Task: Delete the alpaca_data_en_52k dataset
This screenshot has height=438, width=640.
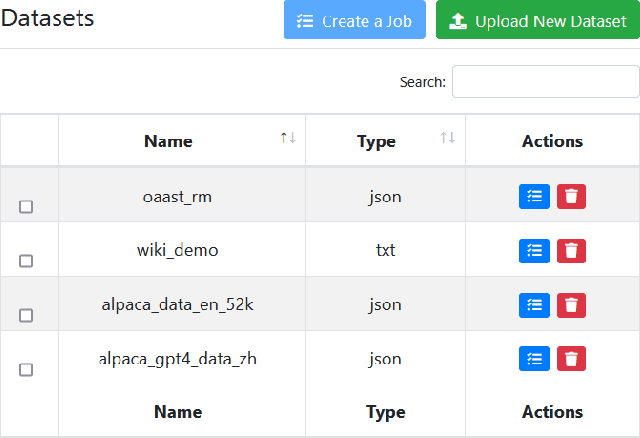Action: [571, 305]
